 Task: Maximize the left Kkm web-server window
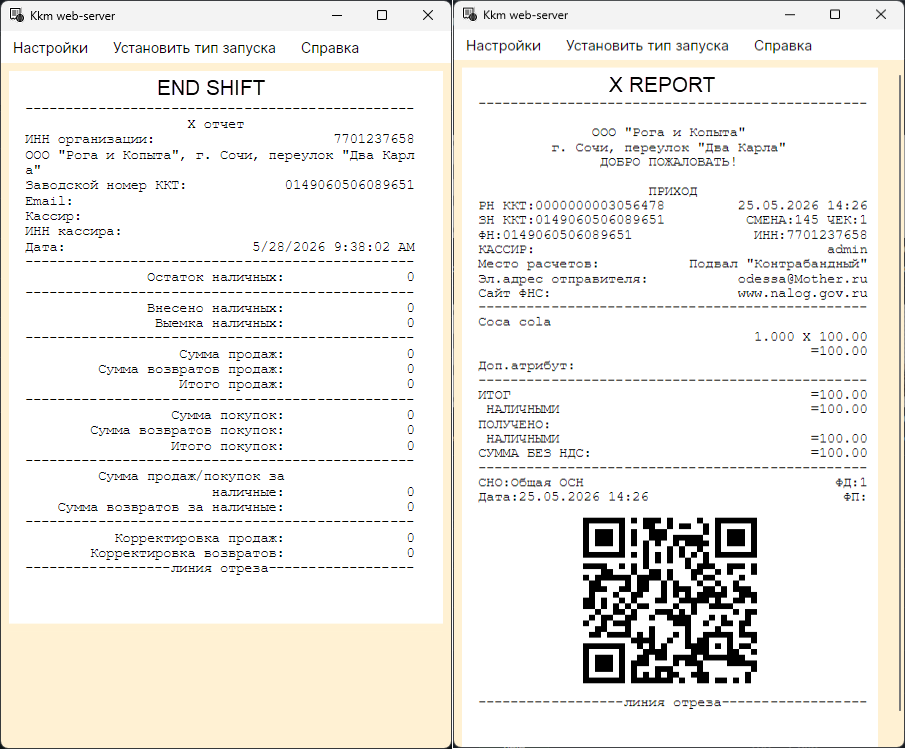382,16
